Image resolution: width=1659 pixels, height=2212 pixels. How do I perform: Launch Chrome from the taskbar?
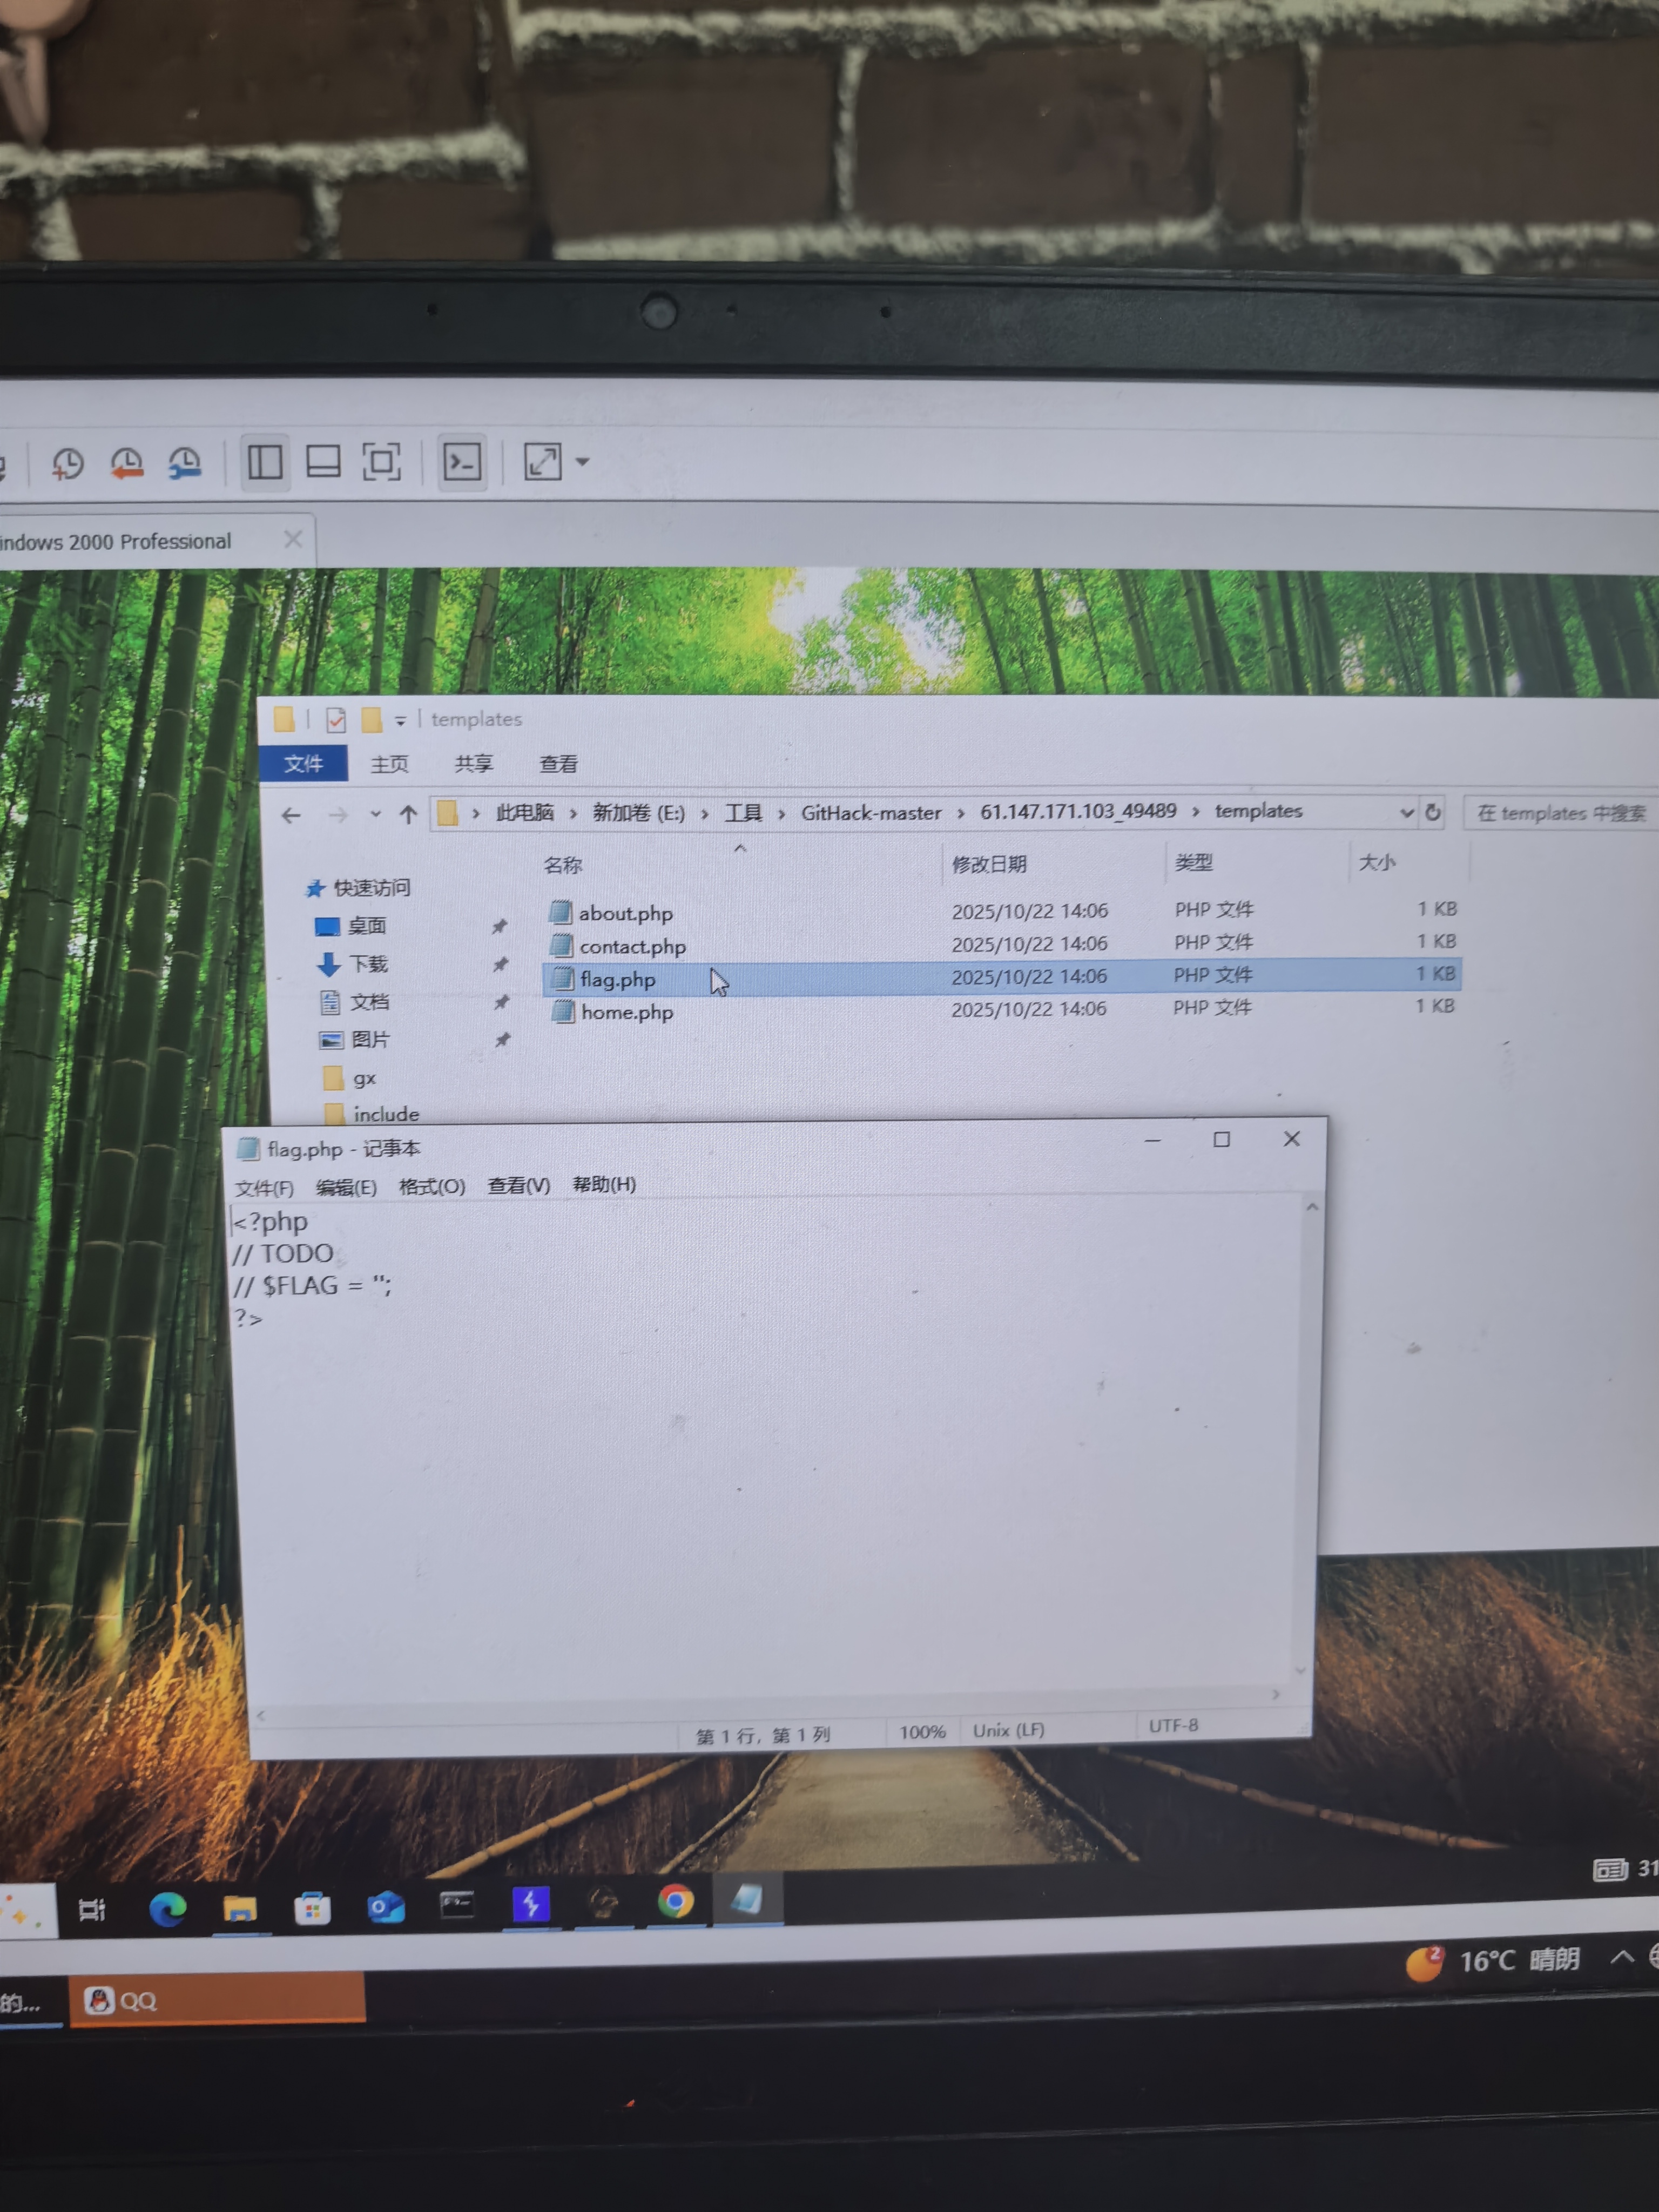(675, 1901)
